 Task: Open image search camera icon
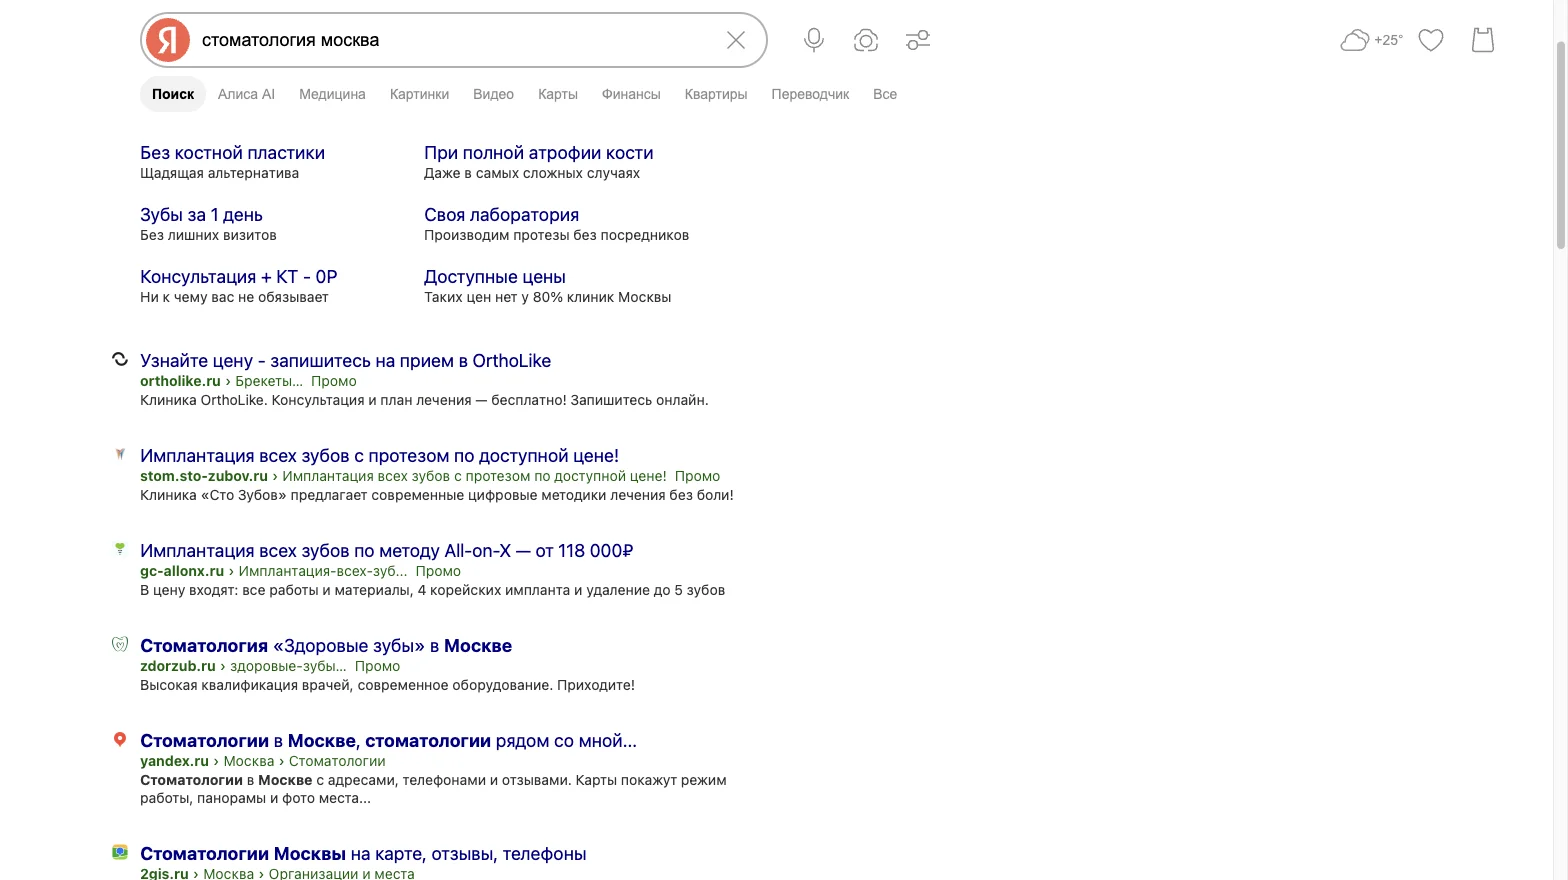click(x=866, y=40)
